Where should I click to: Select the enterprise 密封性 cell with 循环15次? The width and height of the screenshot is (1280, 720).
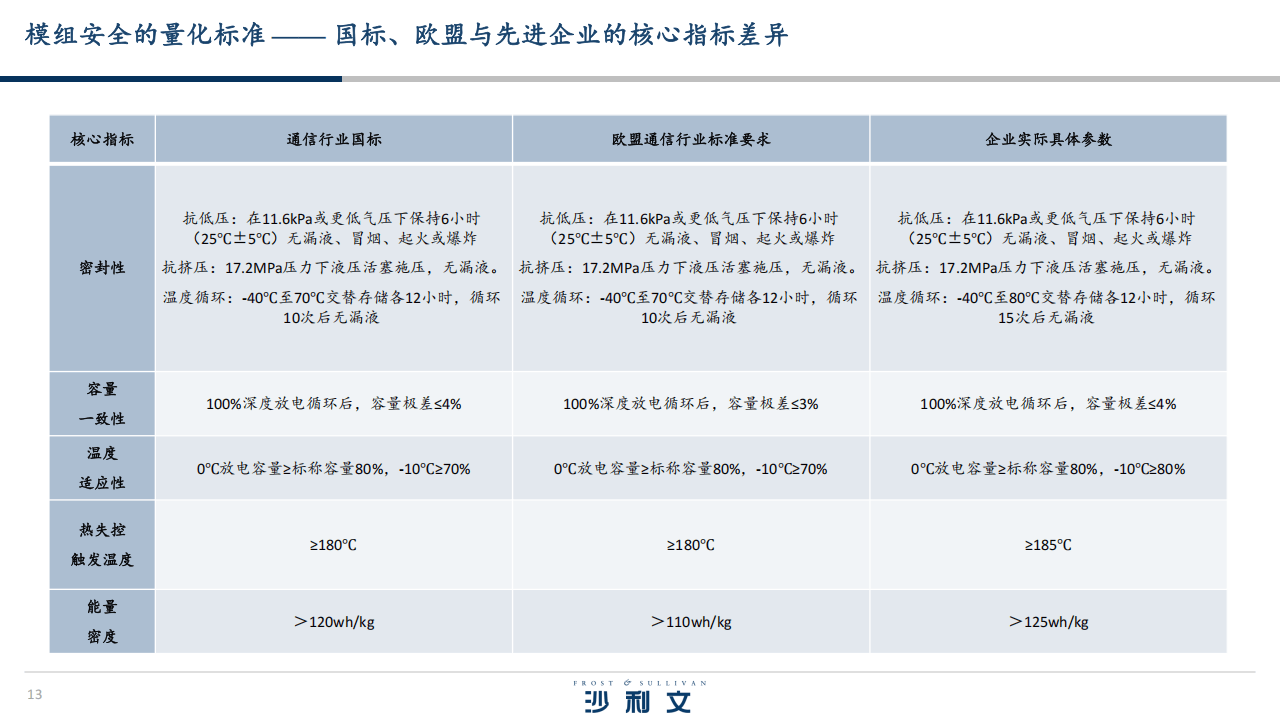1048,267
